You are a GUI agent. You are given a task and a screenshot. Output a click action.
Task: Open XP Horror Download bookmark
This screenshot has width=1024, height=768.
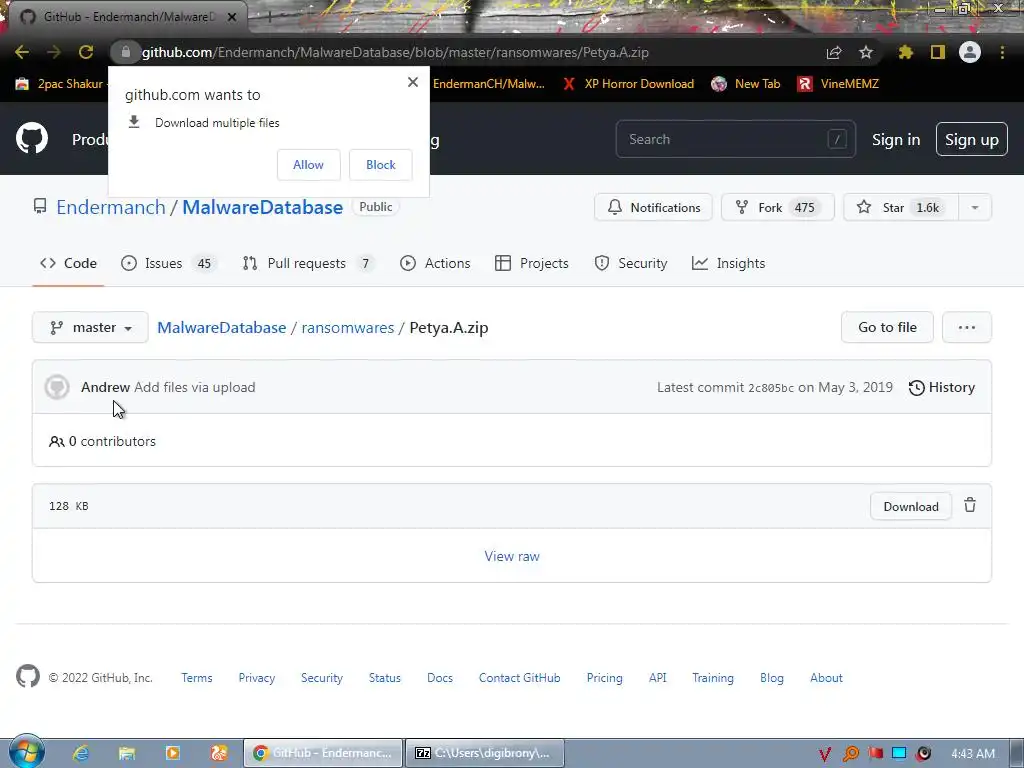[629, 84]
